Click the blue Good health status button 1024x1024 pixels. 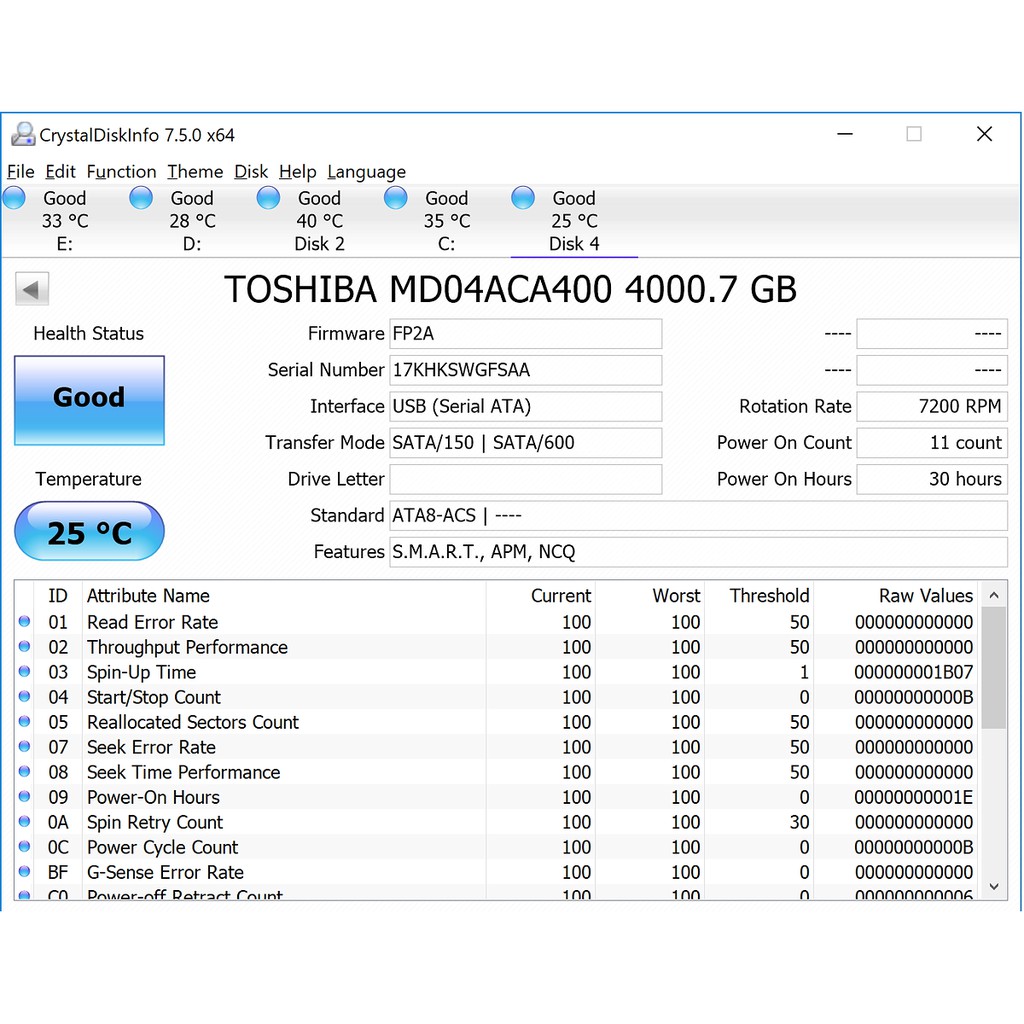(89, 400)
